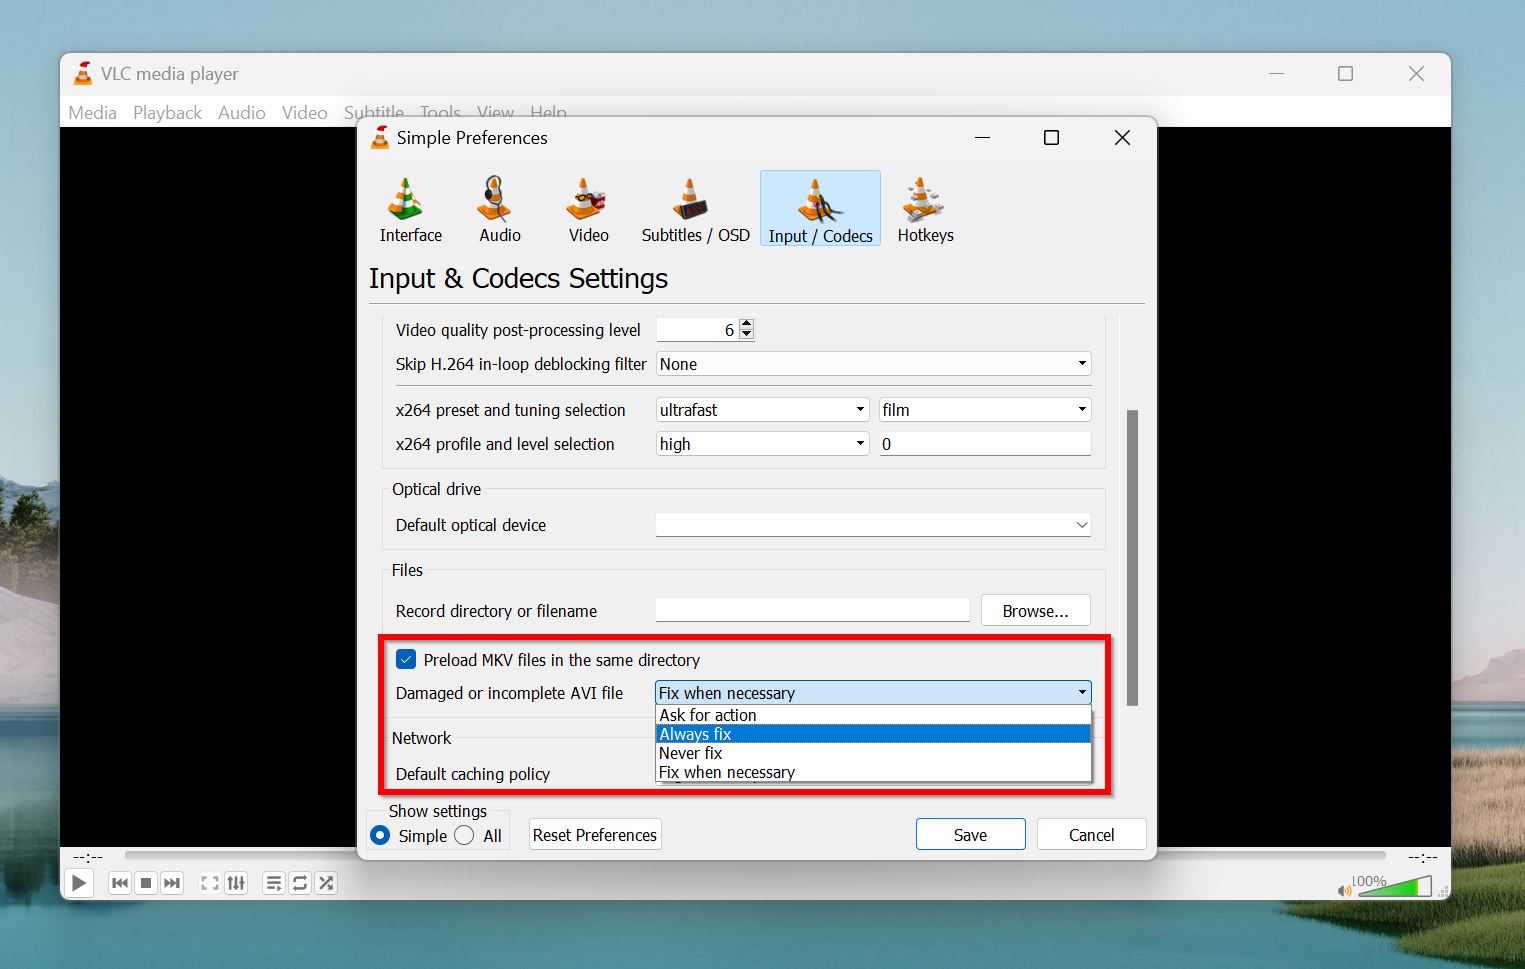This screenshot has width=1525, height=969.
Task: Click the cone icon of Simple Preferences
Action: (x=380, y=137)
